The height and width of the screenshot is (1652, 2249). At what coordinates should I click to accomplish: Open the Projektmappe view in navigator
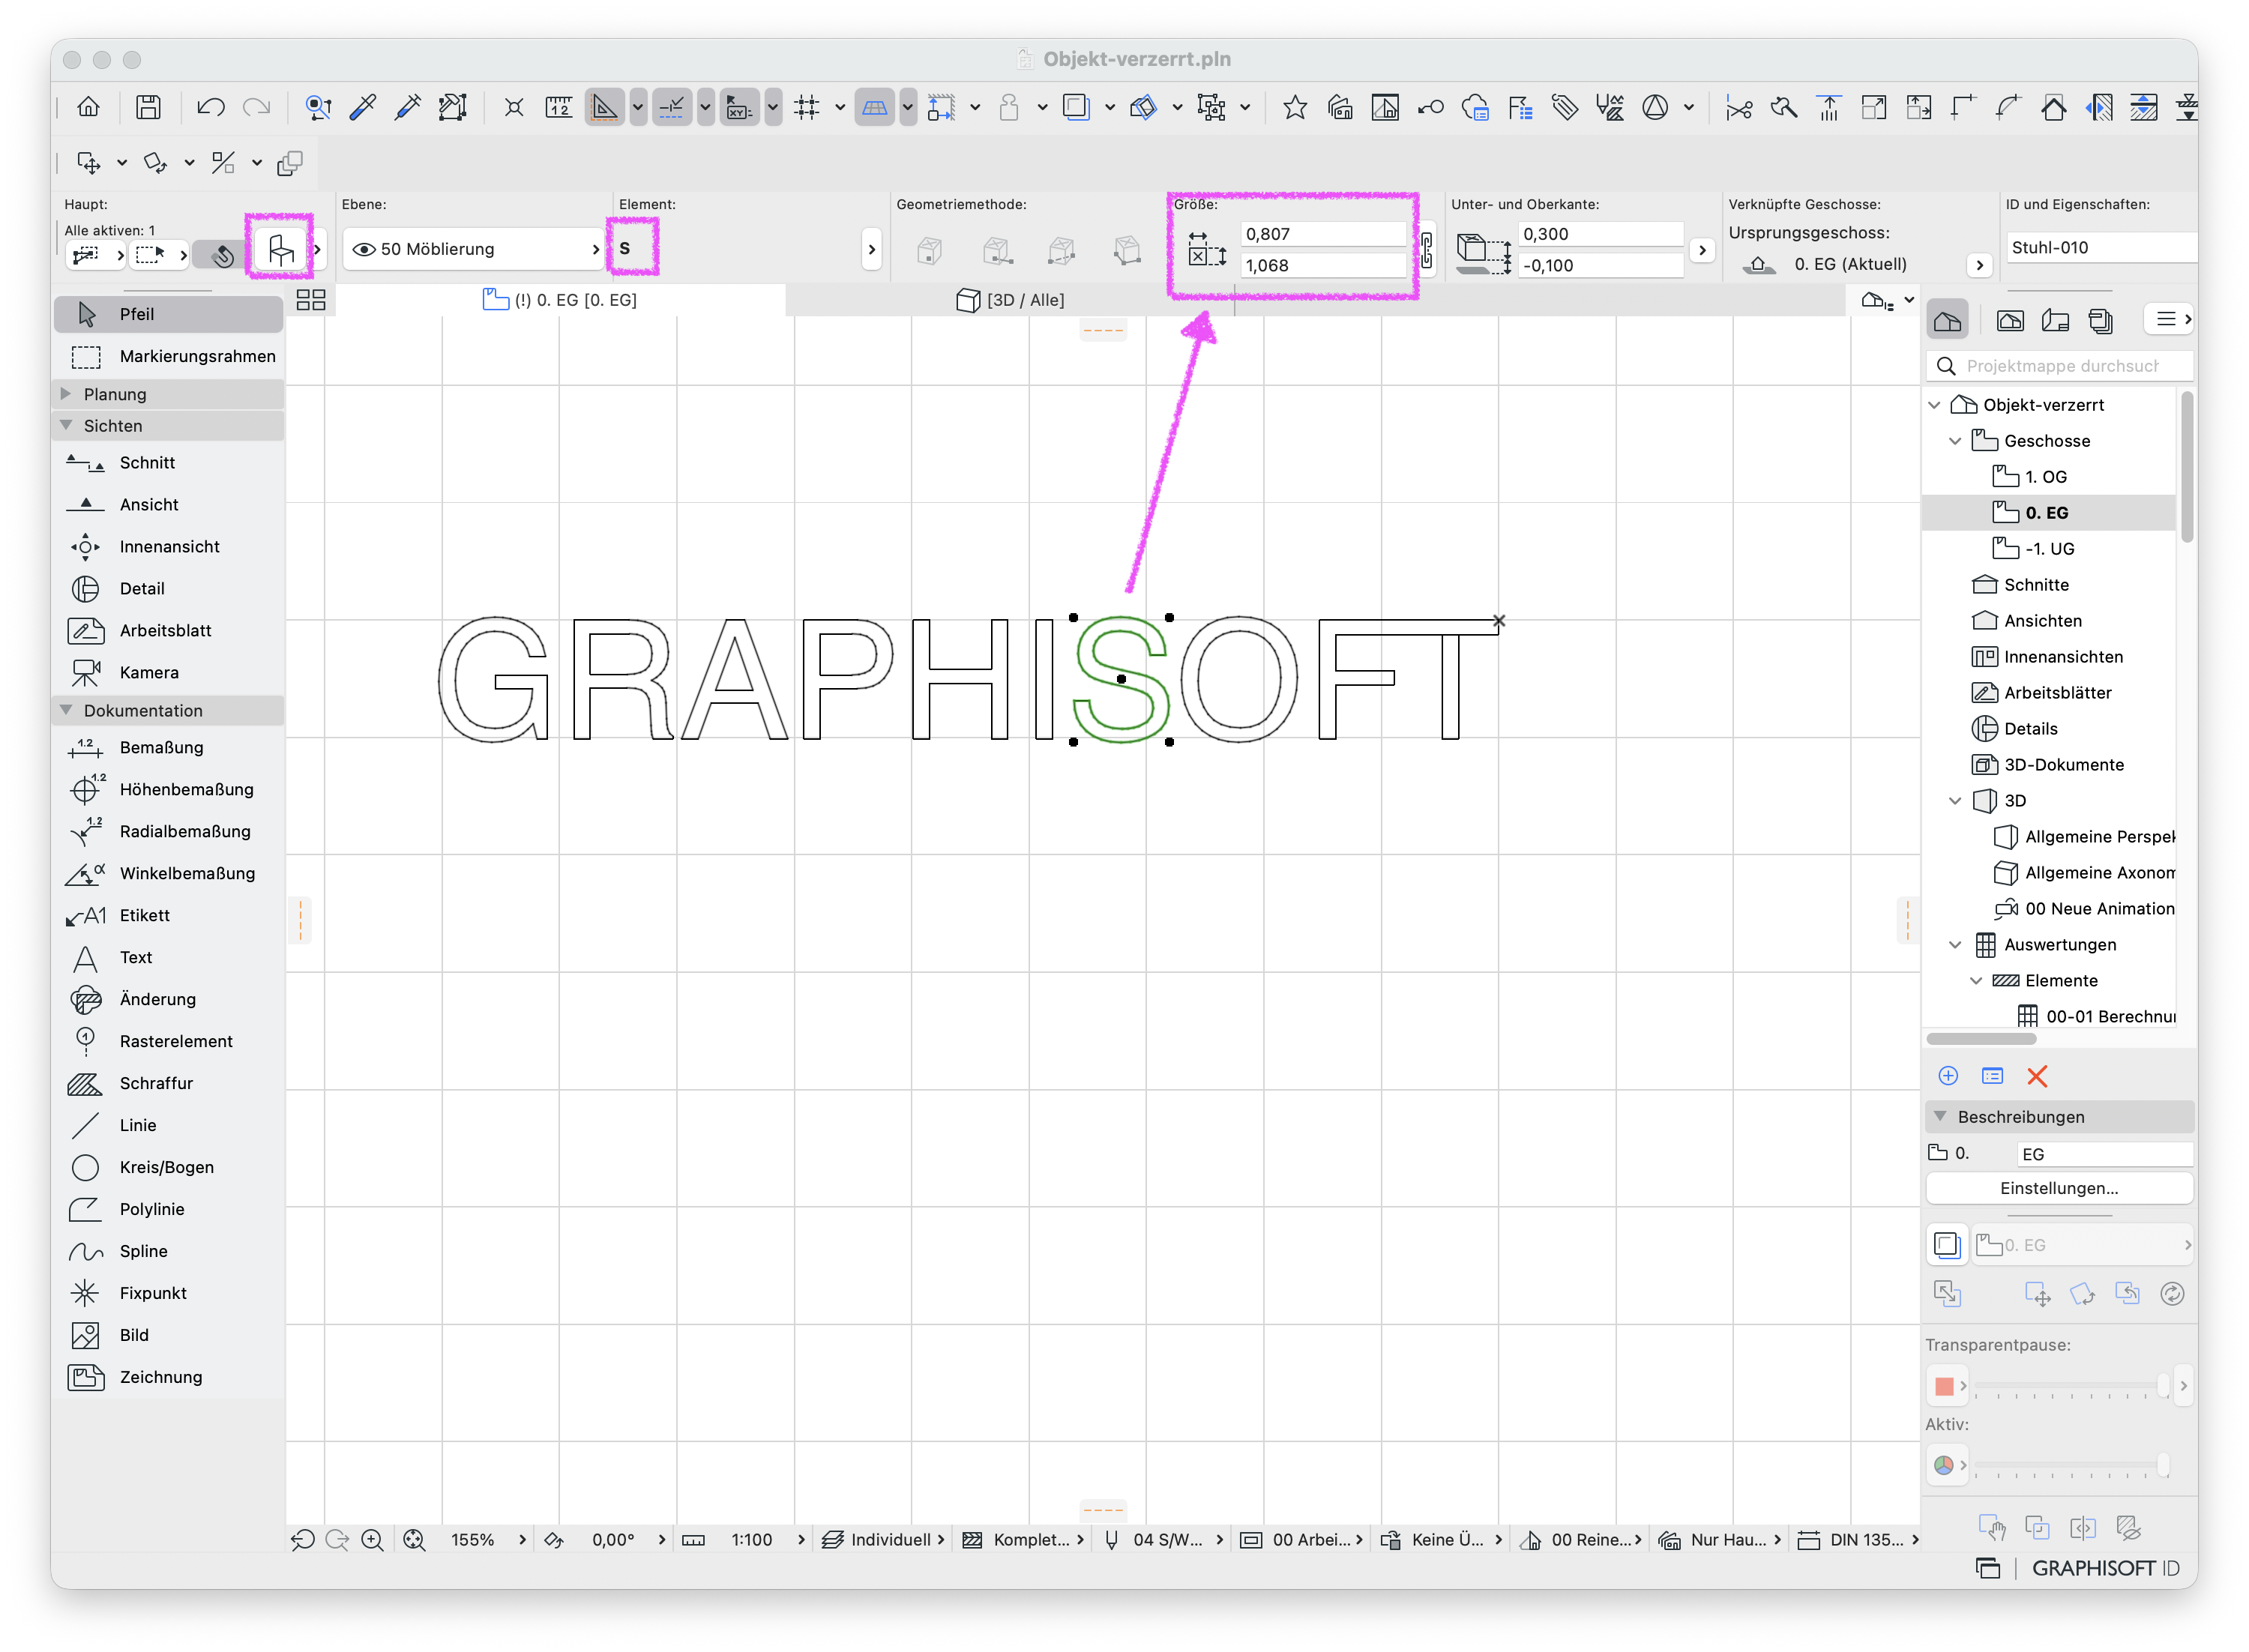pos(1948,320)
